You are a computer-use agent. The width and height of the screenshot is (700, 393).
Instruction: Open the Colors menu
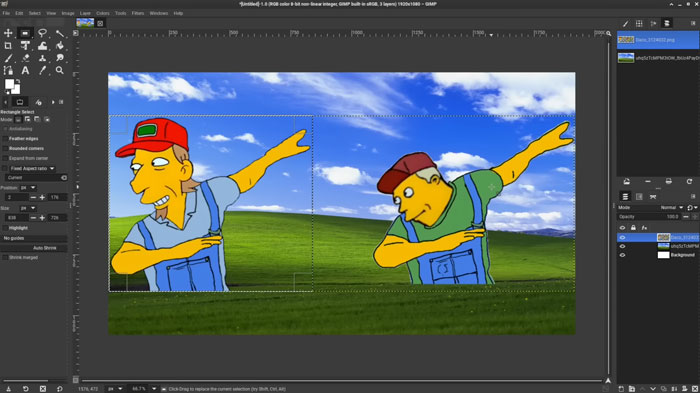click(x=103, y=13)
